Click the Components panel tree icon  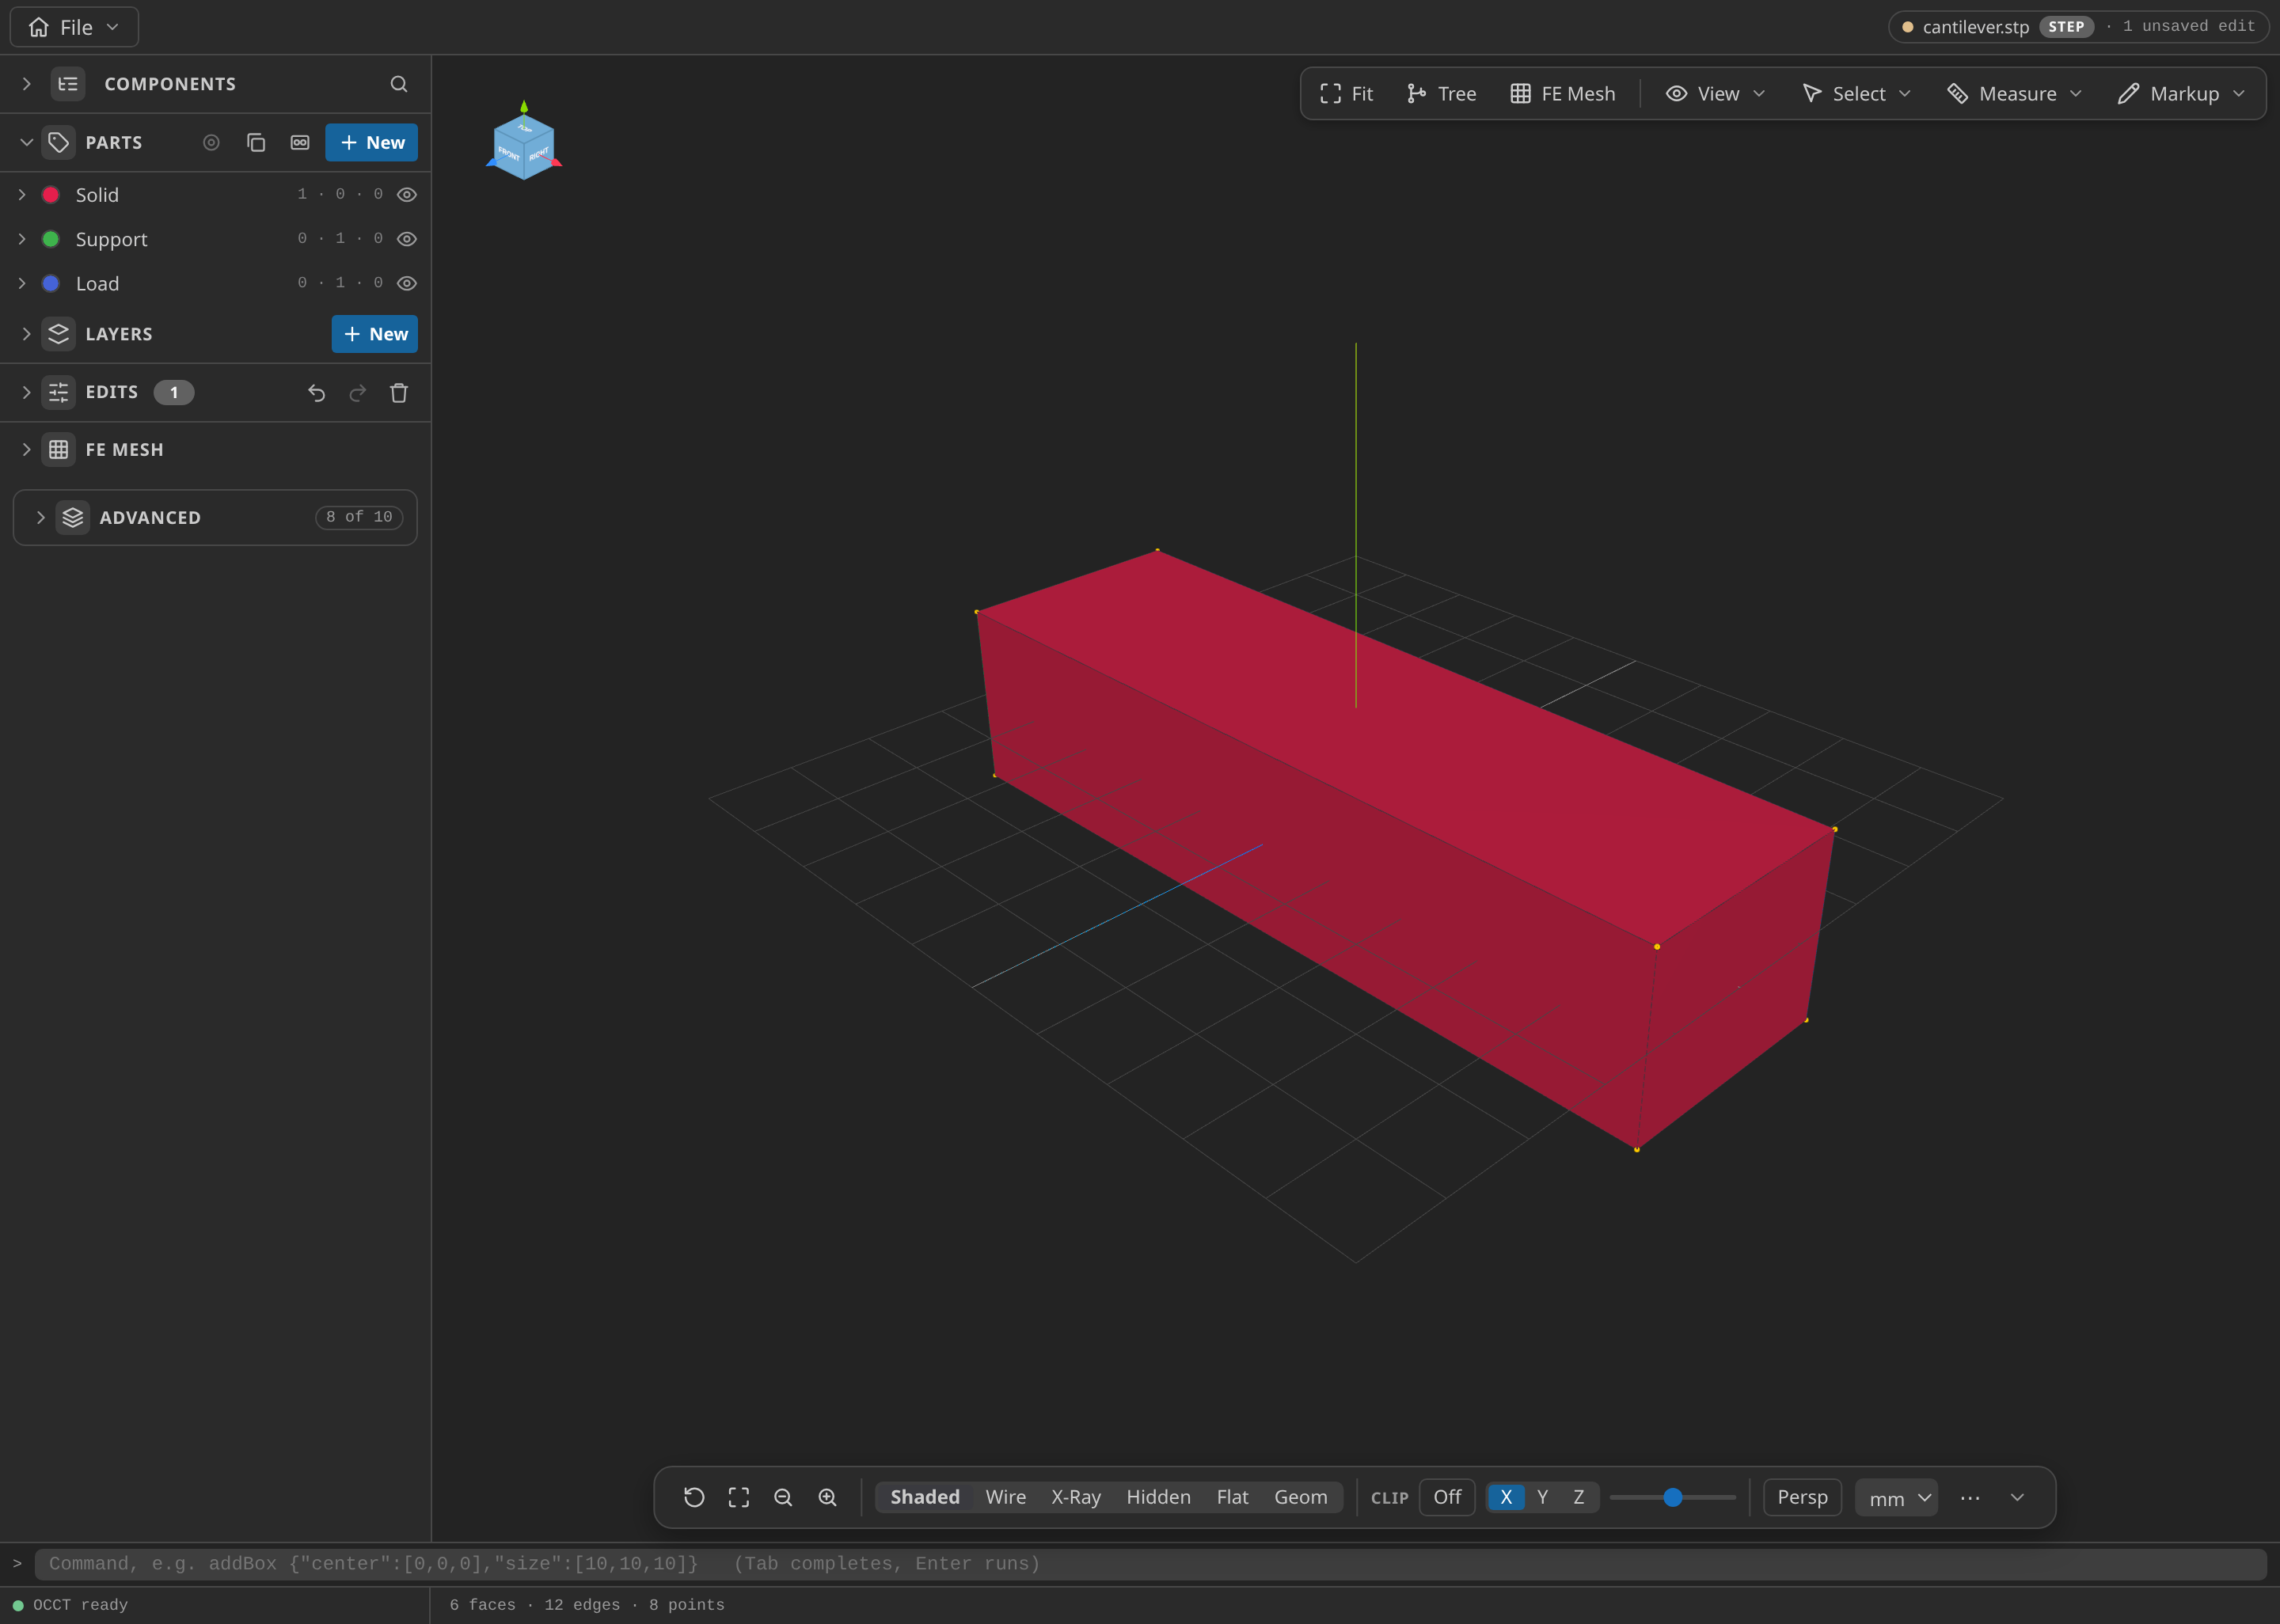(x=68, y=84)
